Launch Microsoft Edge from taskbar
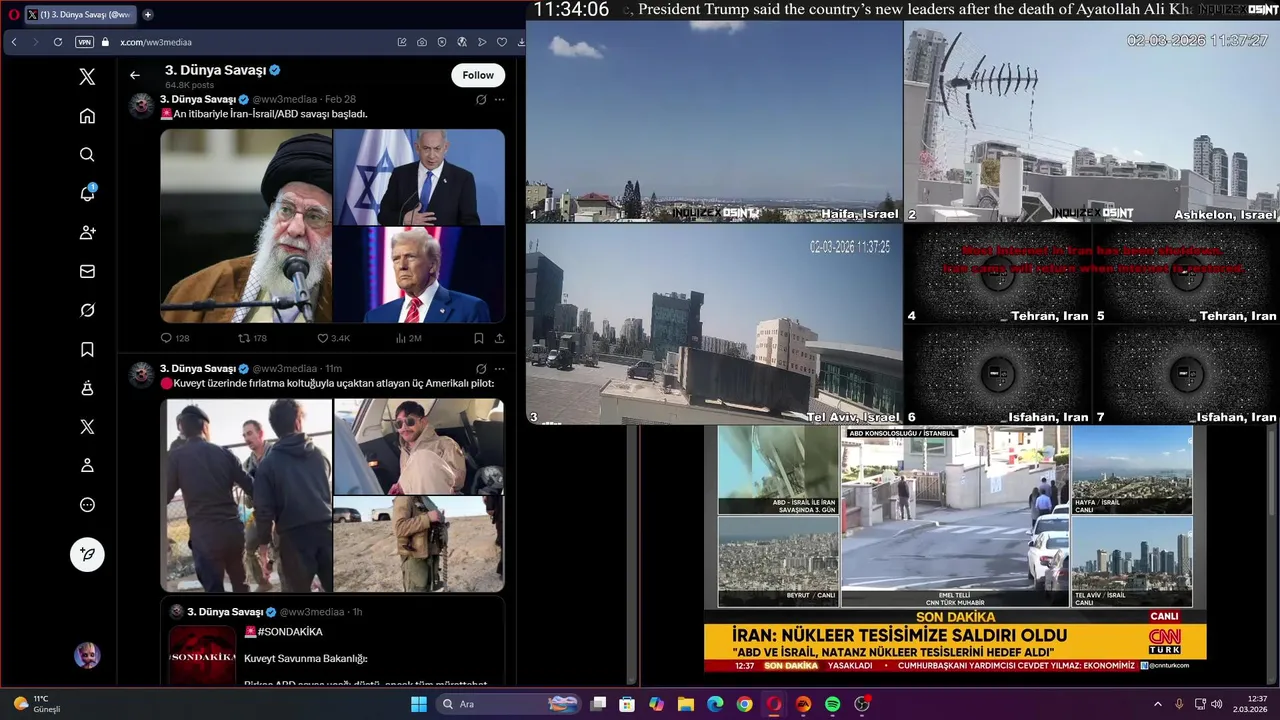 point(715,704)
